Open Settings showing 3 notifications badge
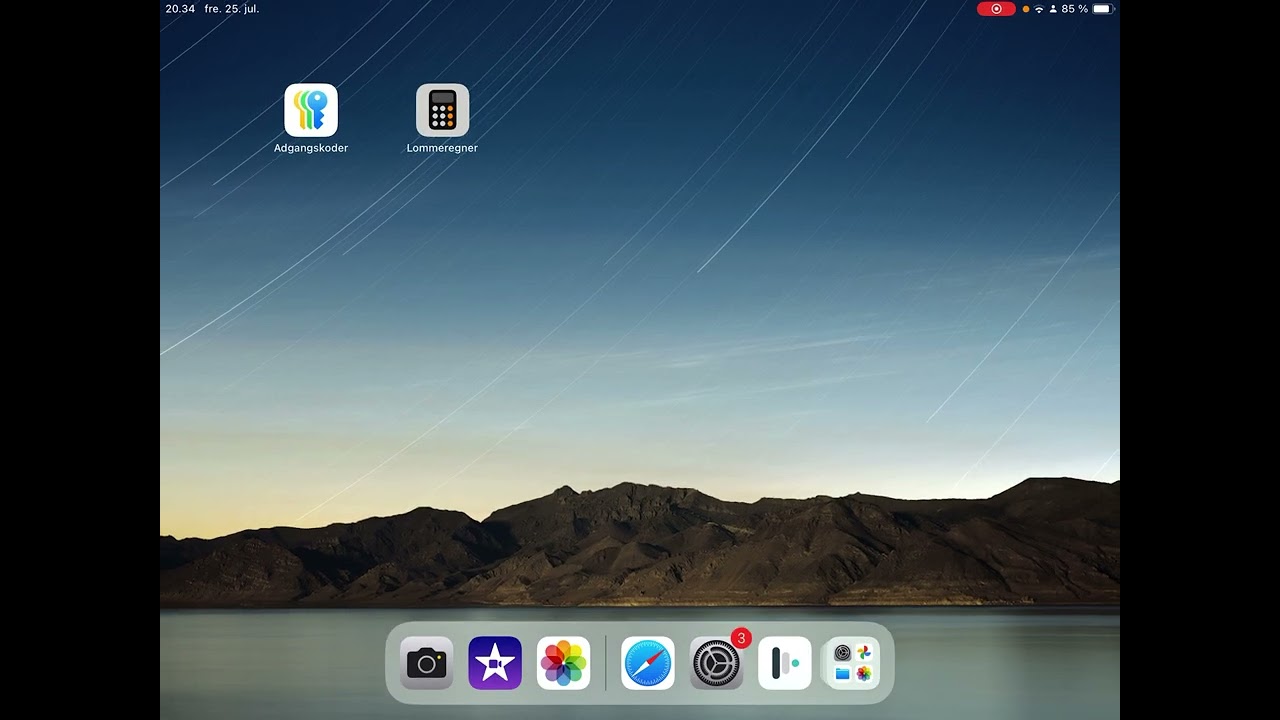The image size is (1280, 720). 714,662
